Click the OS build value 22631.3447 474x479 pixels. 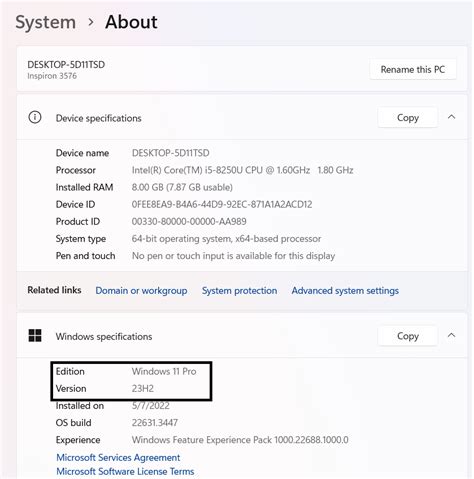click(155, 423)
